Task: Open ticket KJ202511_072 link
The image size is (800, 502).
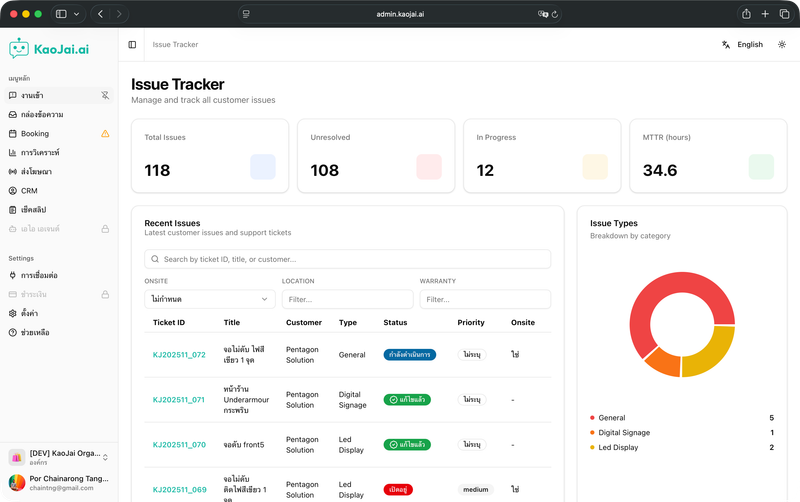Action: (x=179, y=355)
